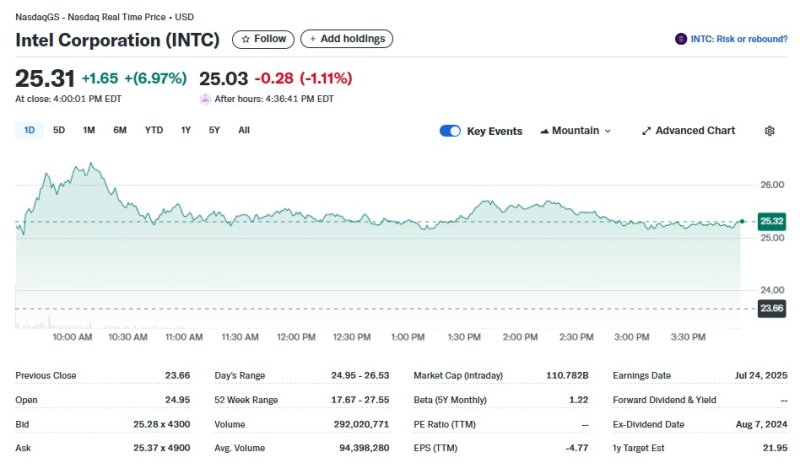The image size is (800, 463).
Task: Click the mountain chart type icon
Action: (544, 131)
